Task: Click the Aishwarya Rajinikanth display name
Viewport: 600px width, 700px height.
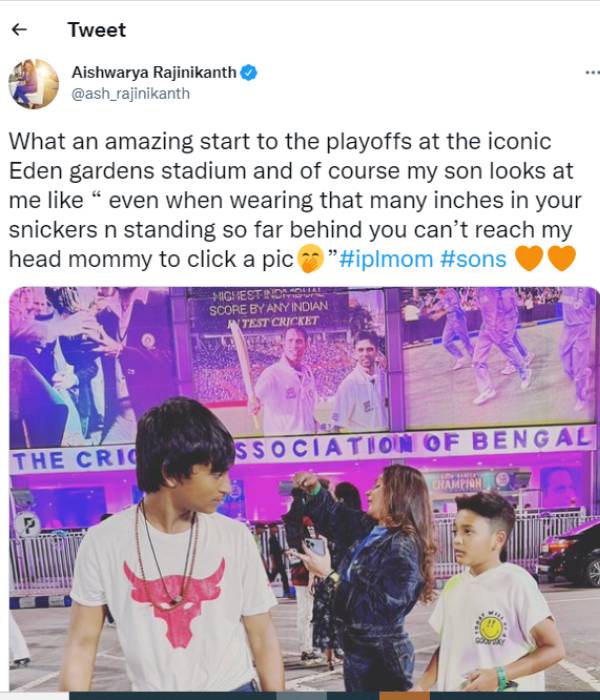Action: [x=154, y=72]
